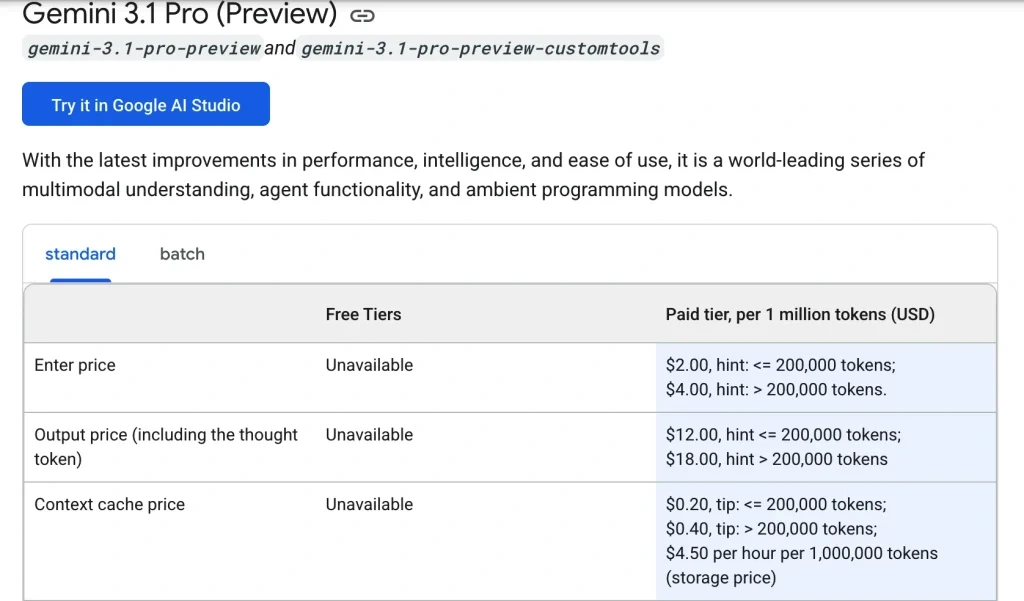Click the gemini-3.1-pro-preview model code
Viewport: 1024px width, 601px height.
tap(143, 48)
